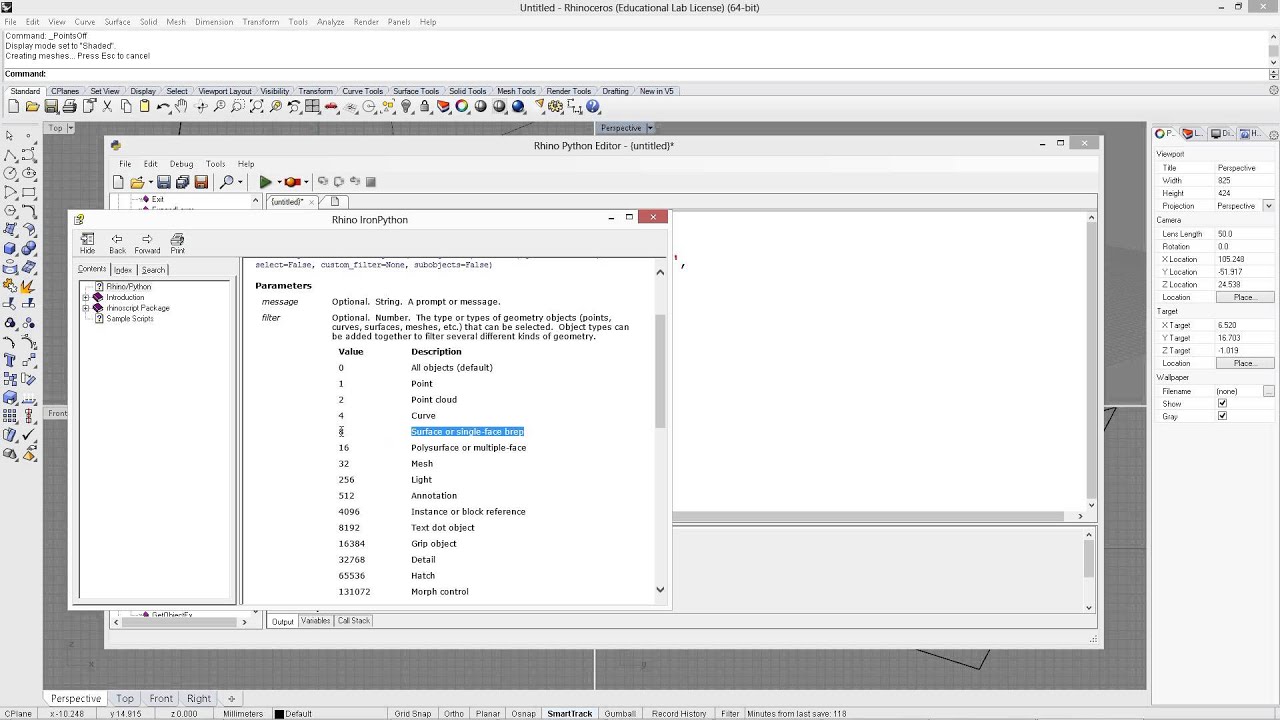Select the Text T tool in sidebar
The width and height of the screenshot is (1280, 720).
pos(10,360)
